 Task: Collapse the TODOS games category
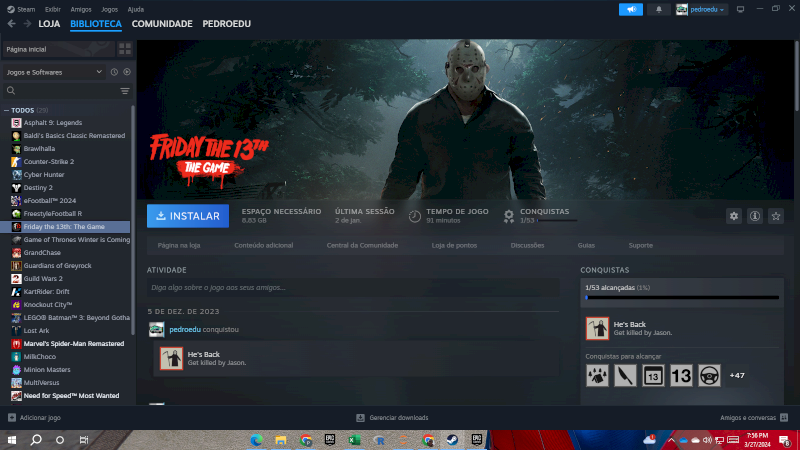[x=6, y=110]
